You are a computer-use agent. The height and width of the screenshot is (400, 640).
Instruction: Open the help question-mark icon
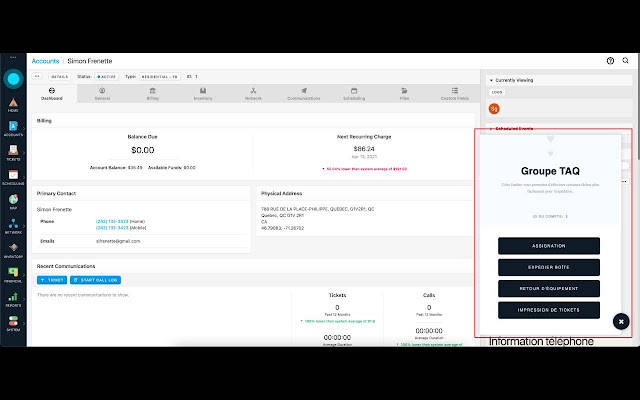coord(610,61)
